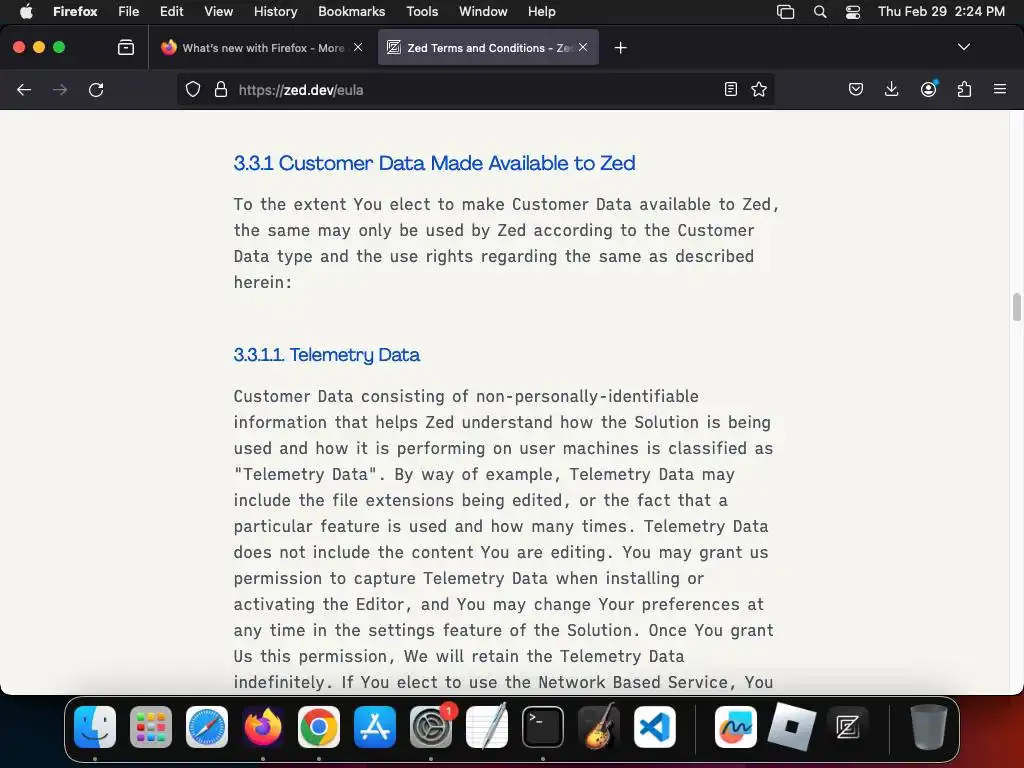
Task: Click 3.3.1.1 Telemetry Data heading link
Action: [327, 355]
